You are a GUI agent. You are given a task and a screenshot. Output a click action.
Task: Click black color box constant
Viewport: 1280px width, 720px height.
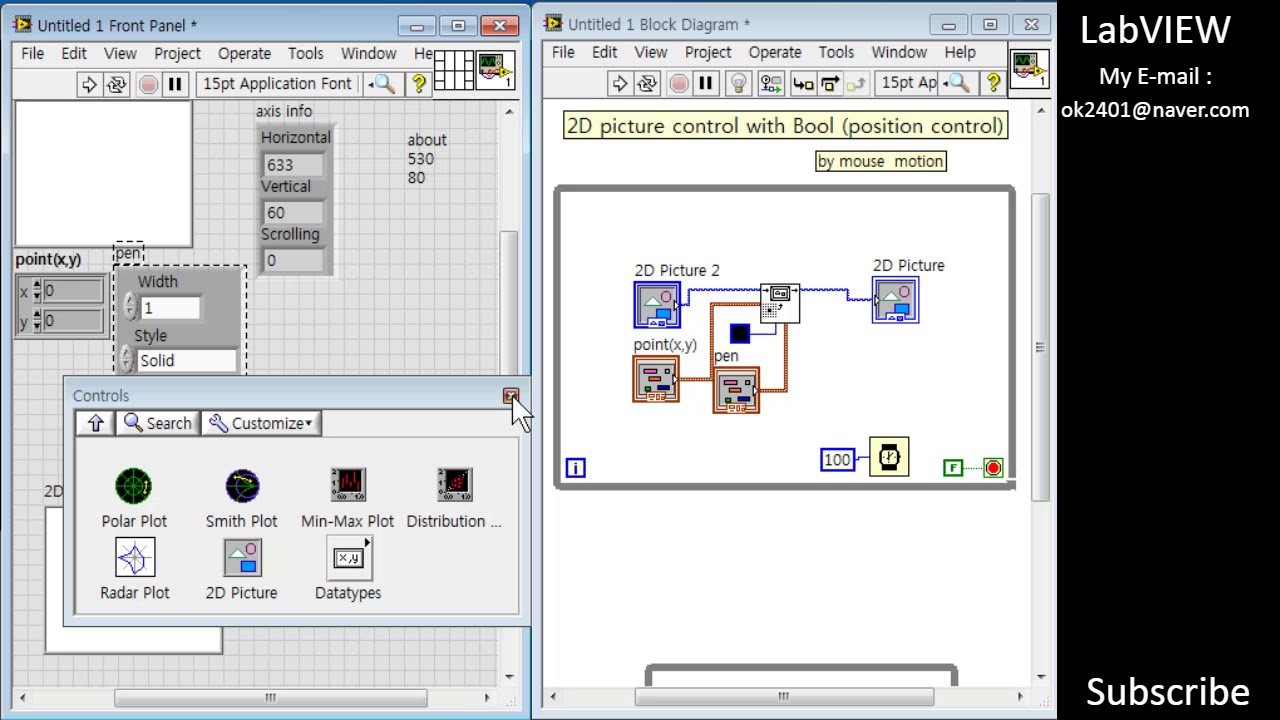pyautogui.click(x=740, y=334)
